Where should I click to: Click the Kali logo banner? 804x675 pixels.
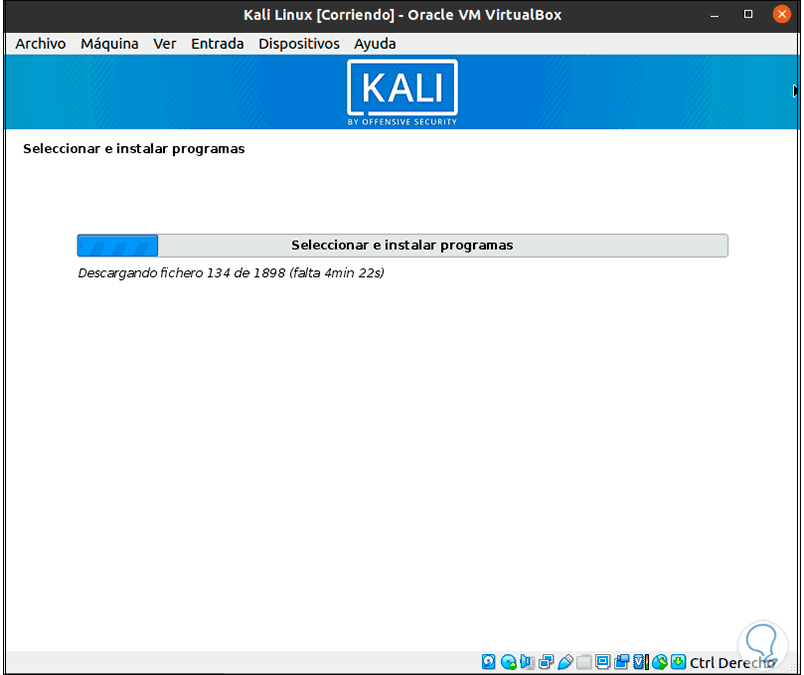click(403, 92)
